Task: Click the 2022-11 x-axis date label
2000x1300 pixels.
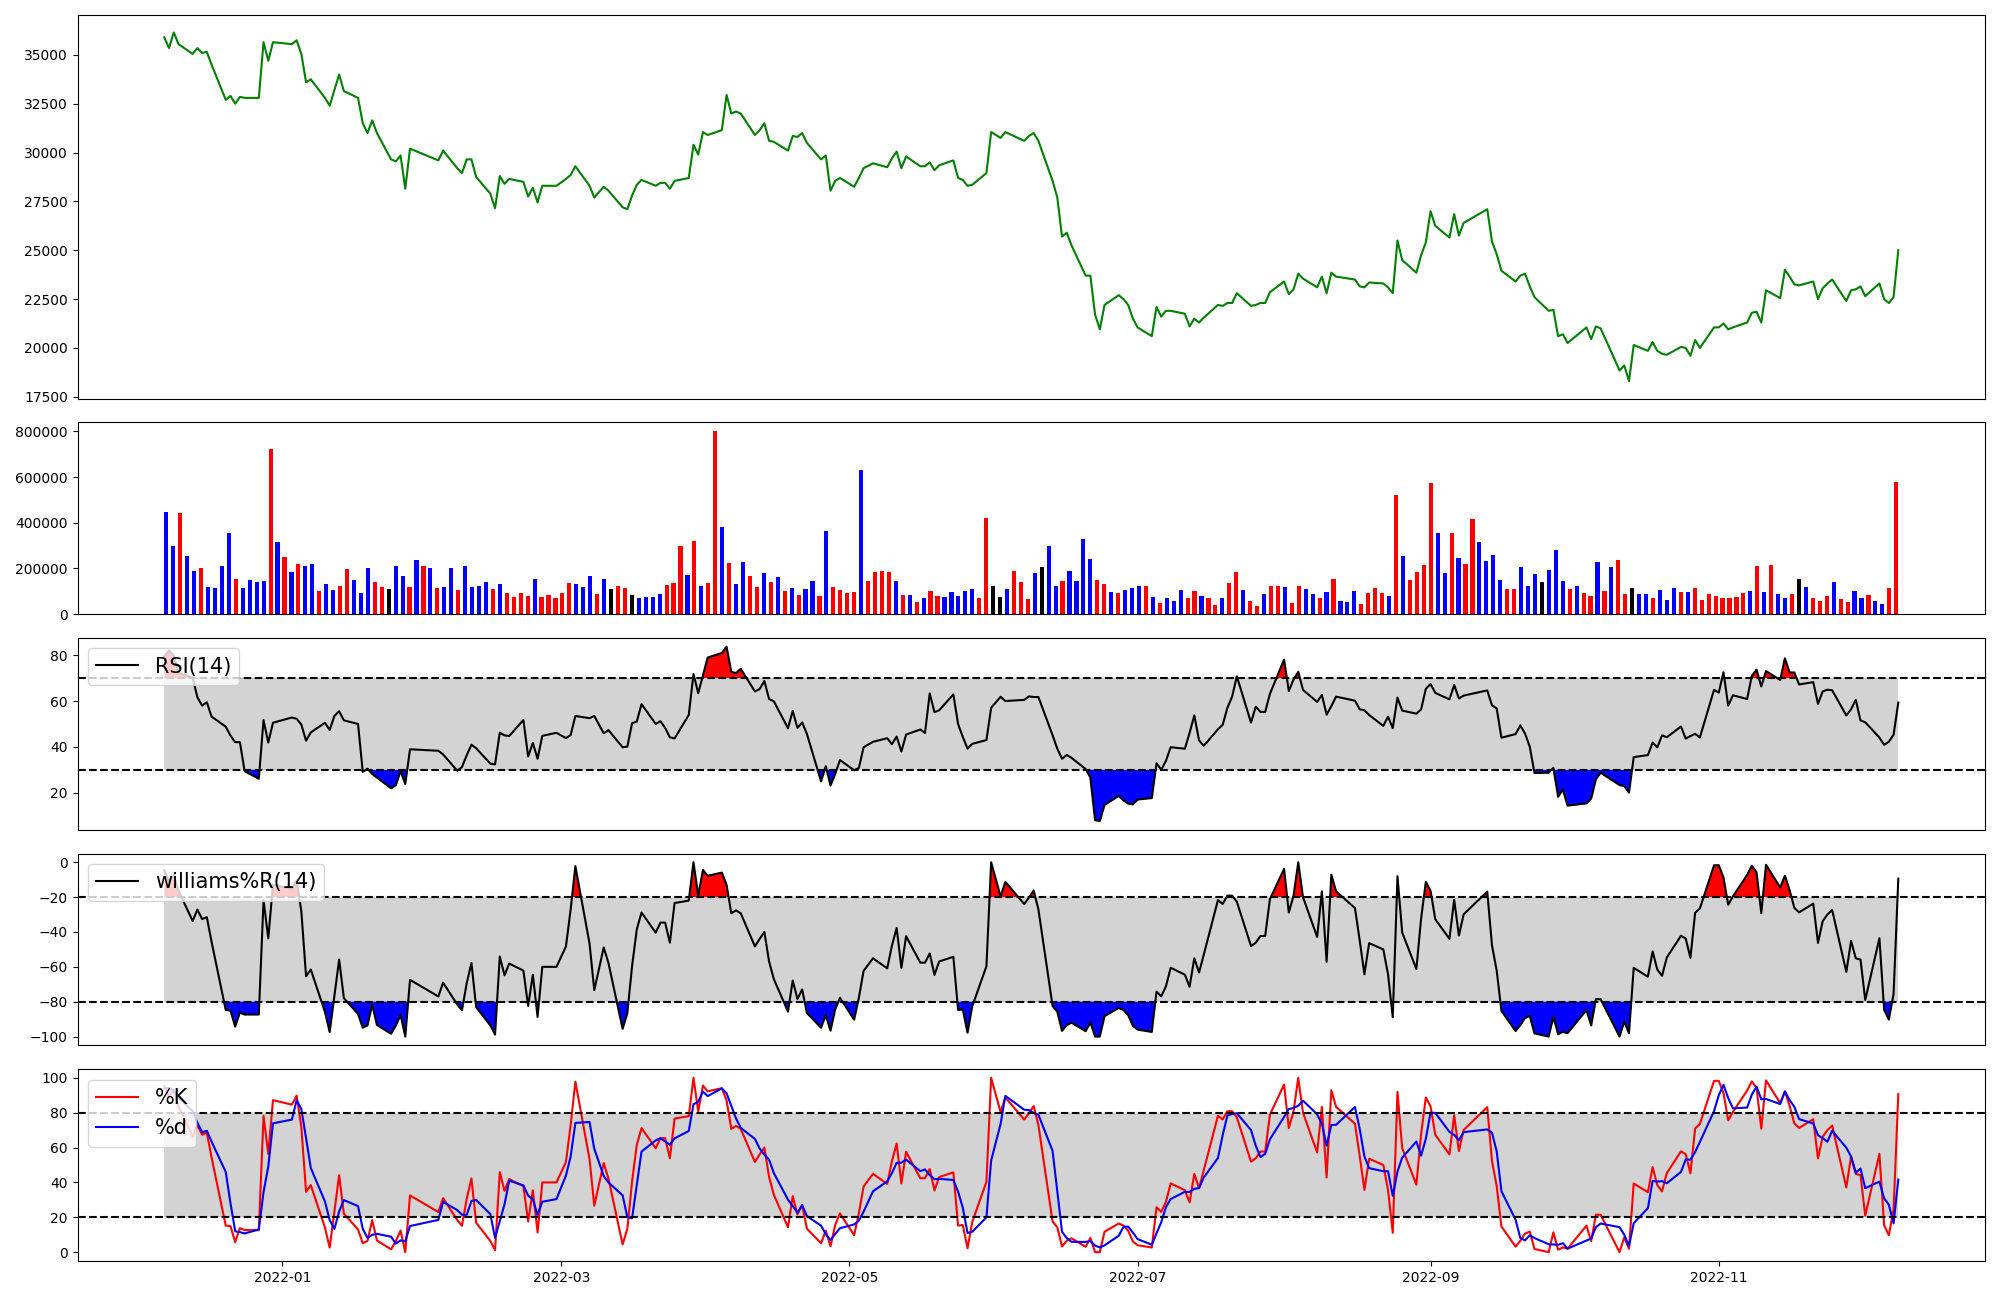Action: click(1719, 1277)
